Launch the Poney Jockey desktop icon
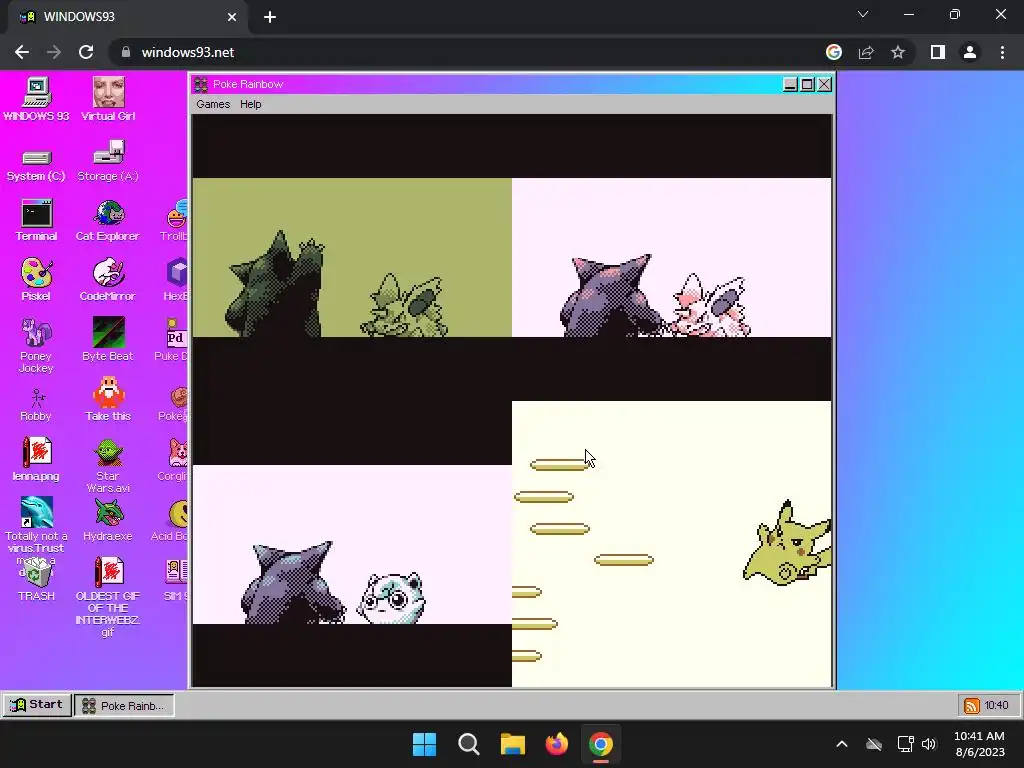Image resolution: width=1024 pixels, height=768 pixels. pyautogui.click(x=37, y=346)
